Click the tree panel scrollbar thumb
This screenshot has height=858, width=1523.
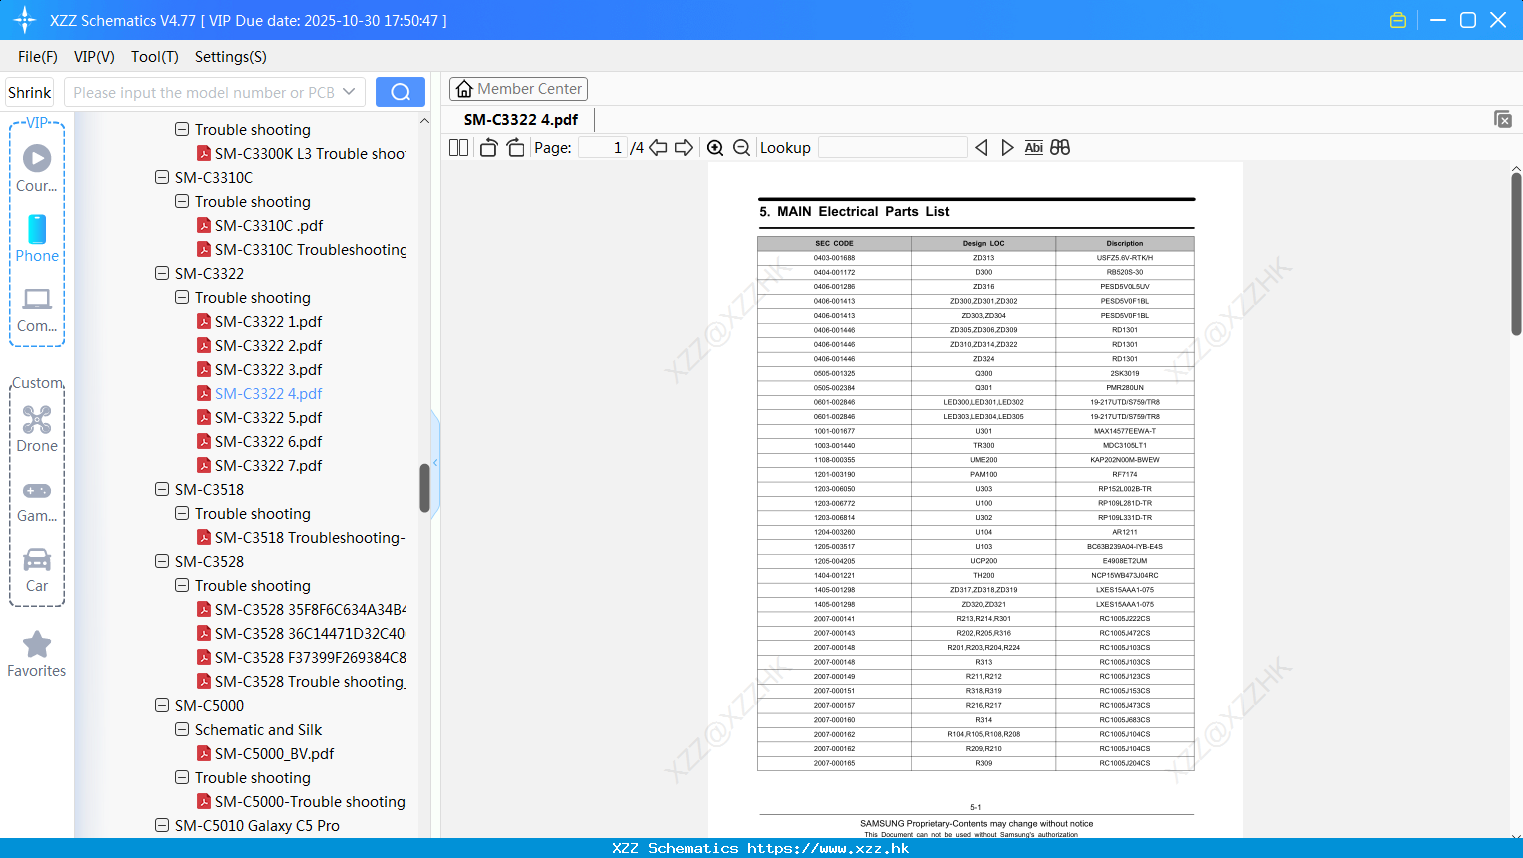[x=424, y=488]
